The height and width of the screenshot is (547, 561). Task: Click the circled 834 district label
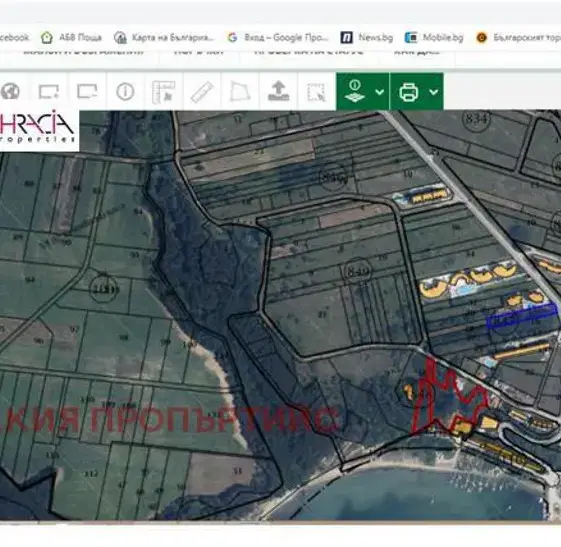pos(476,118)
